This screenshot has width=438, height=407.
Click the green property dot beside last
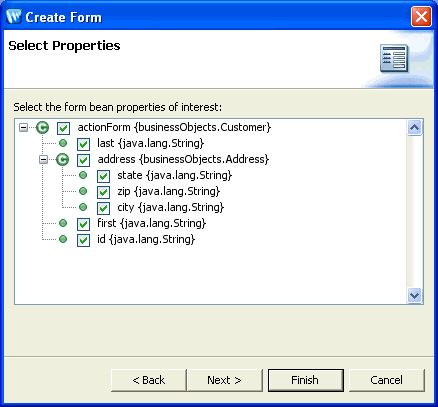click(x=63, y=143)
